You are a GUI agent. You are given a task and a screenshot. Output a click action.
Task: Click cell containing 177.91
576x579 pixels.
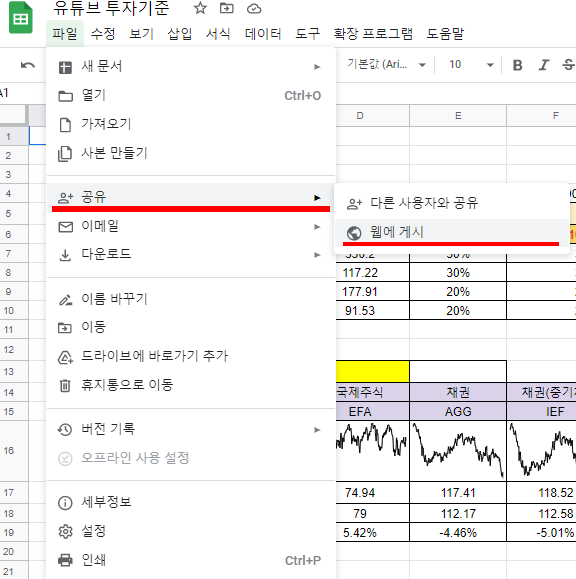373,292
